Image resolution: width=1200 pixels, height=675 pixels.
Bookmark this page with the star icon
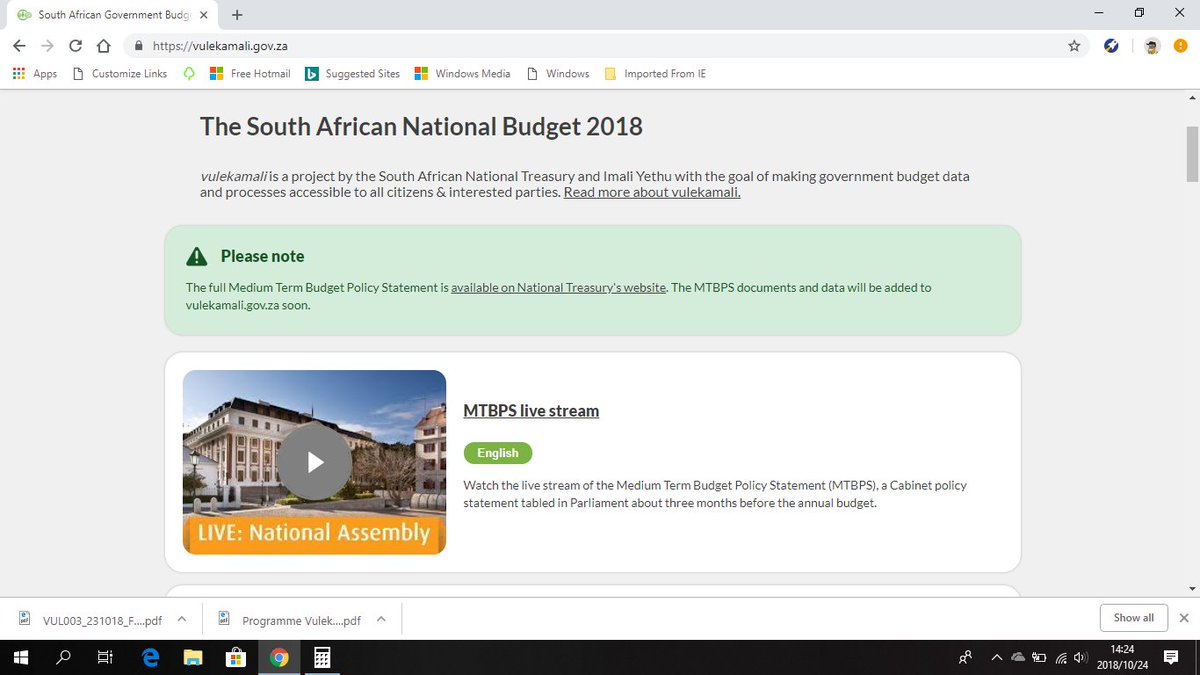pos(1074,45)
